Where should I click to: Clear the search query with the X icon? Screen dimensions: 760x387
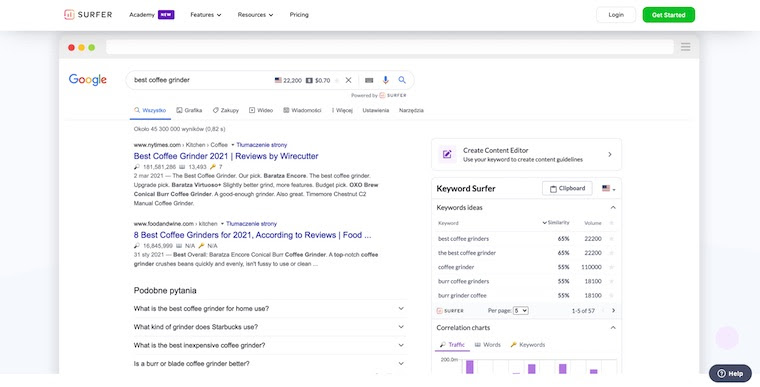pyautogui.click(x=348, y=80)
